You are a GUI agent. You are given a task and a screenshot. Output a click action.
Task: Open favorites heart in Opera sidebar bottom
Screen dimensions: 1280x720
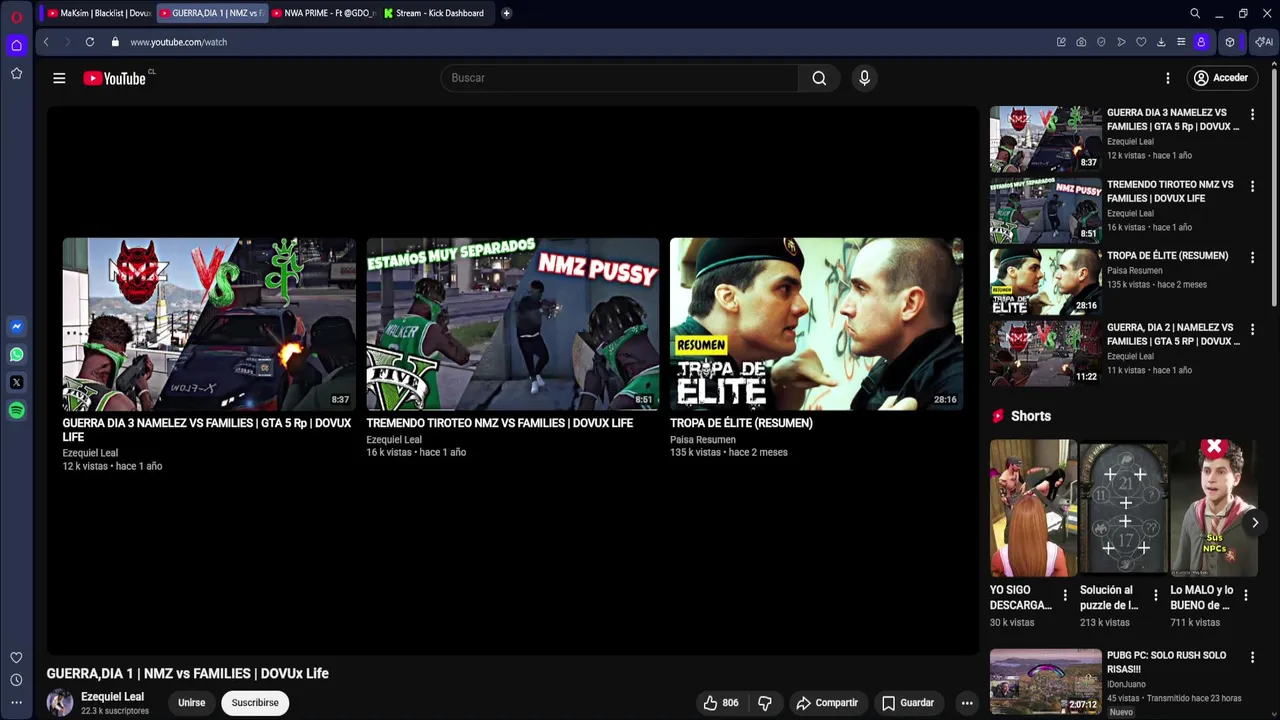16,657
